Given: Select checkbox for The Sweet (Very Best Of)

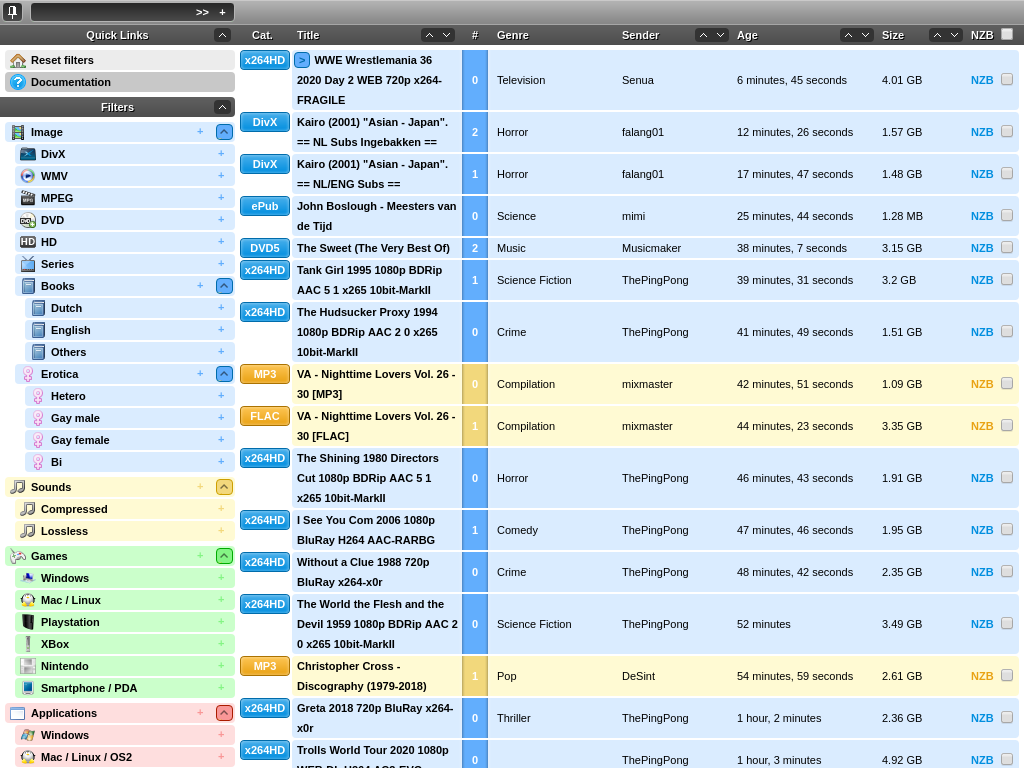Looking at the screenshot, I should [1007, 247].
